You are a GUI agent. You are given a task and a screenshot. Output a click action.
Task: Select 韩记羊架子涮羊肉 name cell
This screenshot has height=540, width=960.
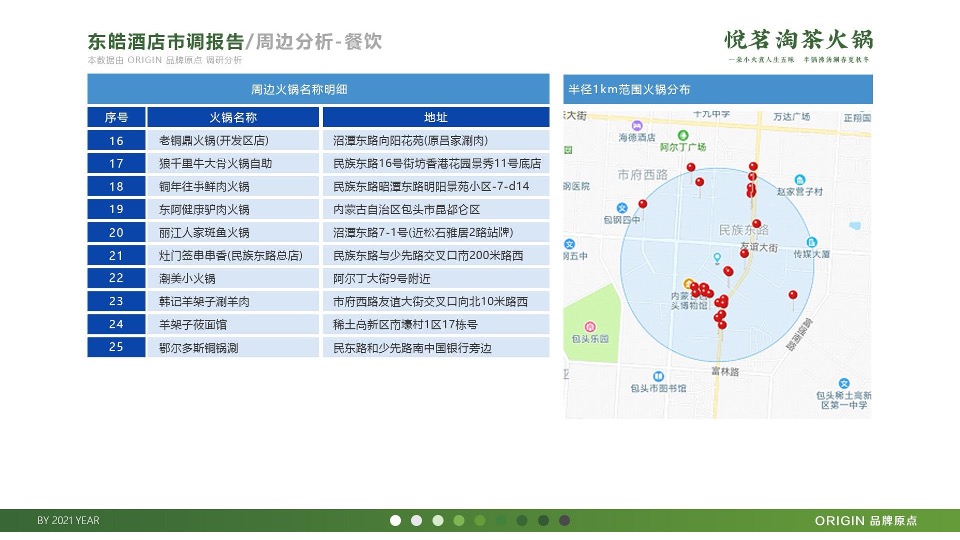(233, 301)
